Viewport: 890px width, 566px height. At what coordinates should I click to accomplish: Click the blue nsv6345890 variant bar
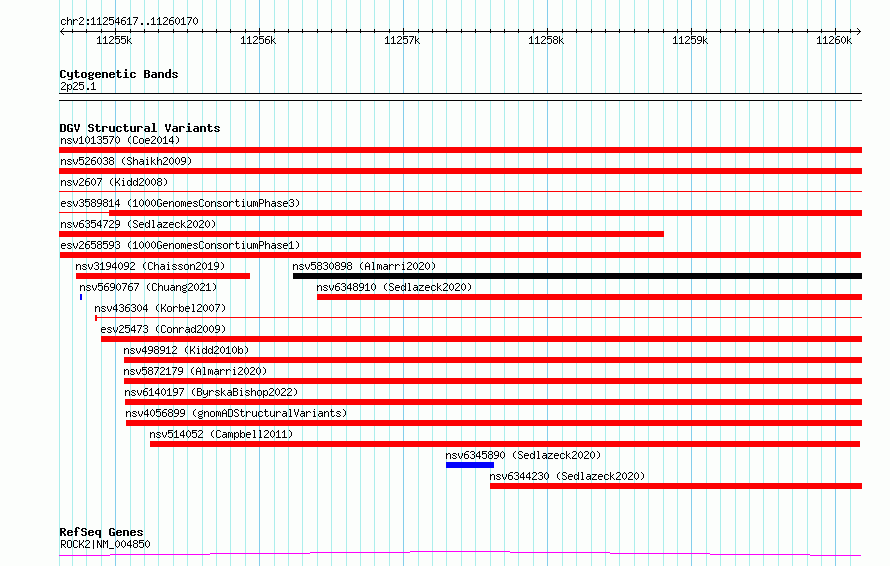coord(470,465)
